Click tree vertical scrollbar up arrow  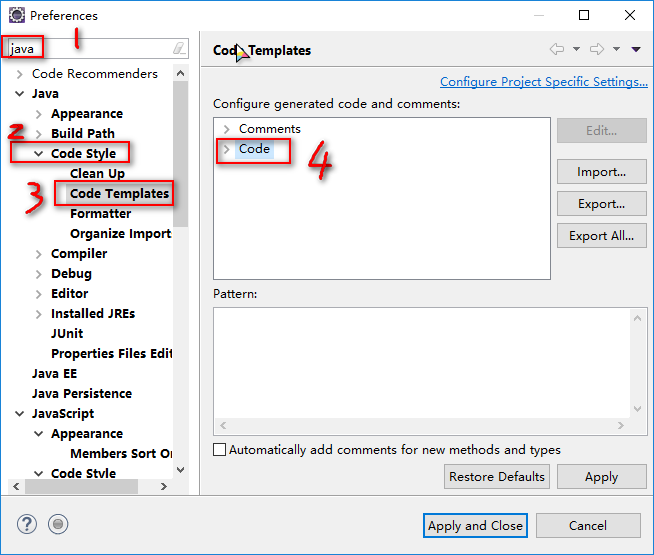click(181, 73)
